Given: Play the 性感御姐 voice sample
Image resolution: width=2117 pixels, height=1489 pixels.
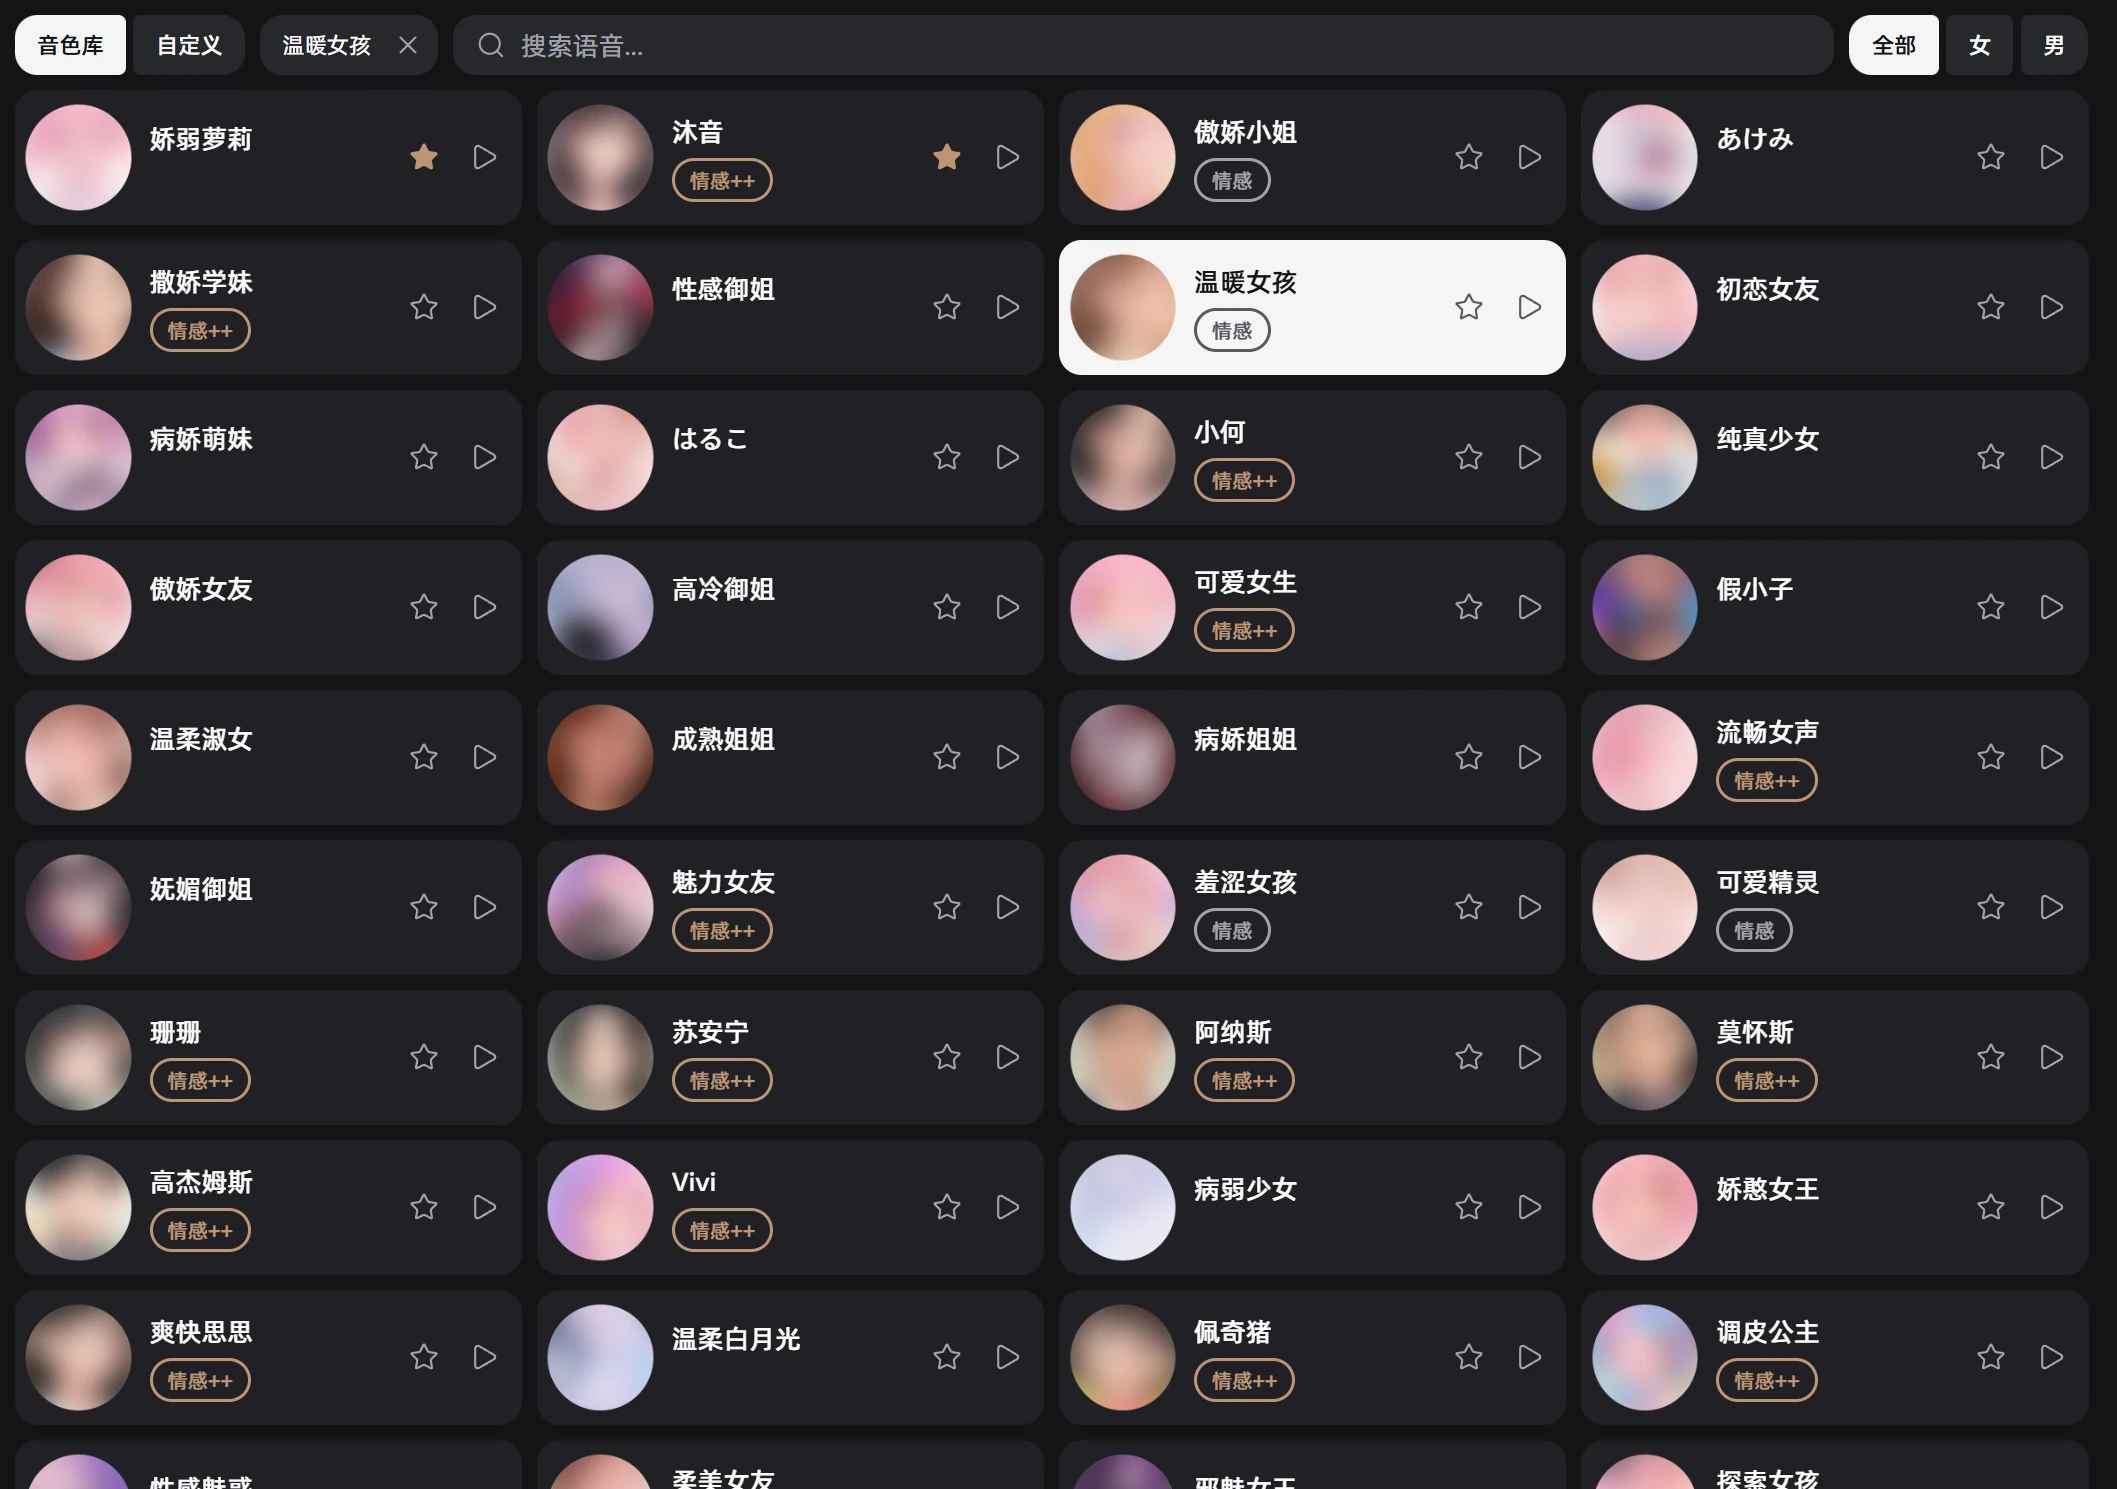Looking at the screenshot, I should tap(1008, 307).
